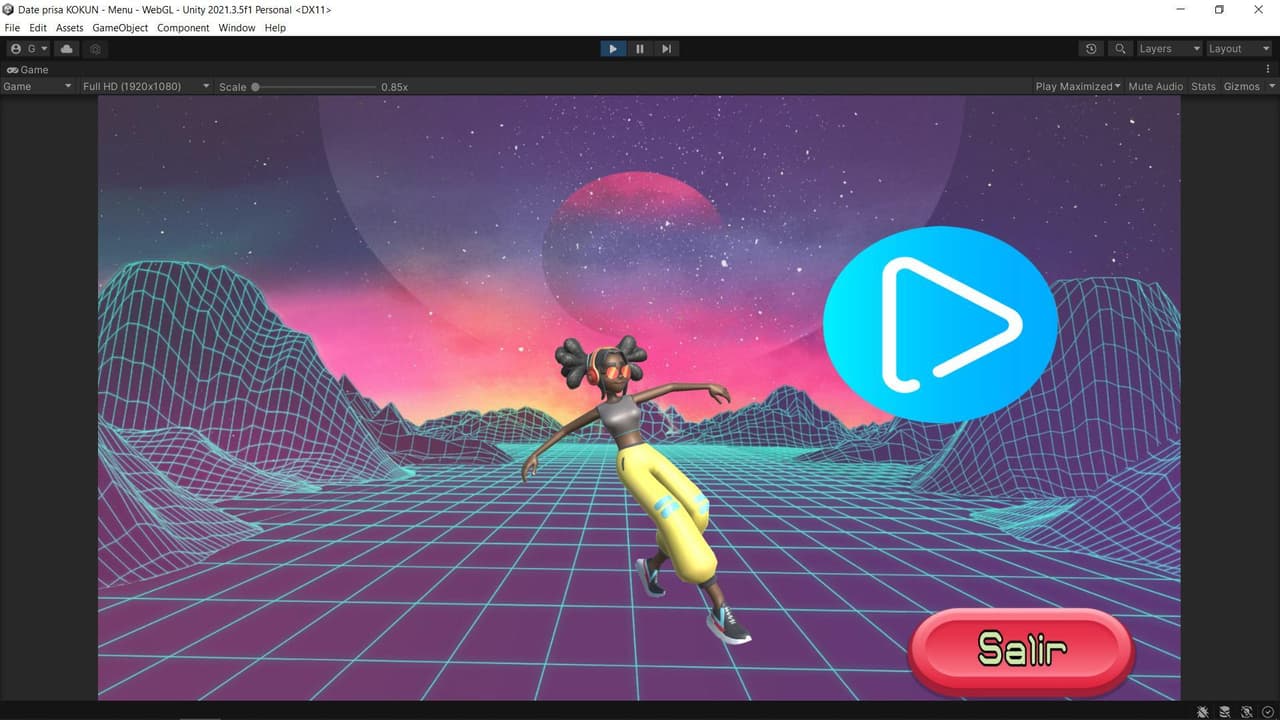Click the Scale slider handle

click(x=256, y=87)
